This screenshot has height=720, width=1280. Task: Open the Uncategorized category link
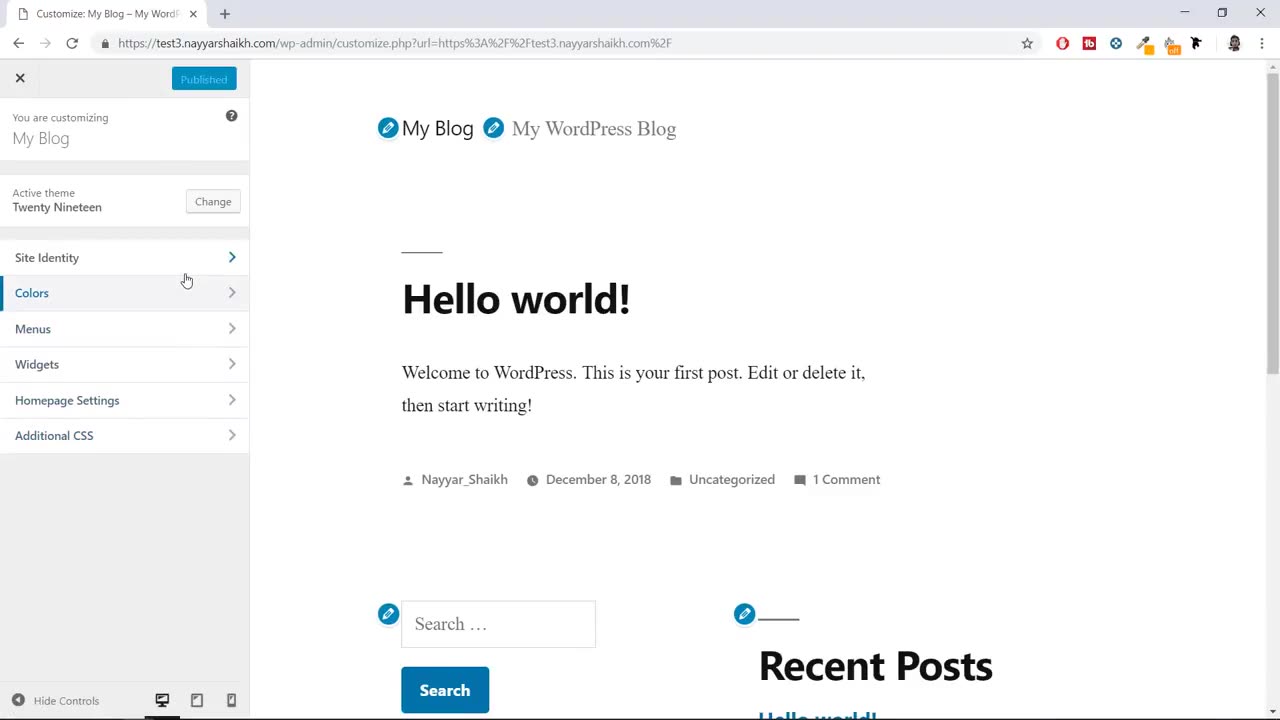tap(732, 480)
